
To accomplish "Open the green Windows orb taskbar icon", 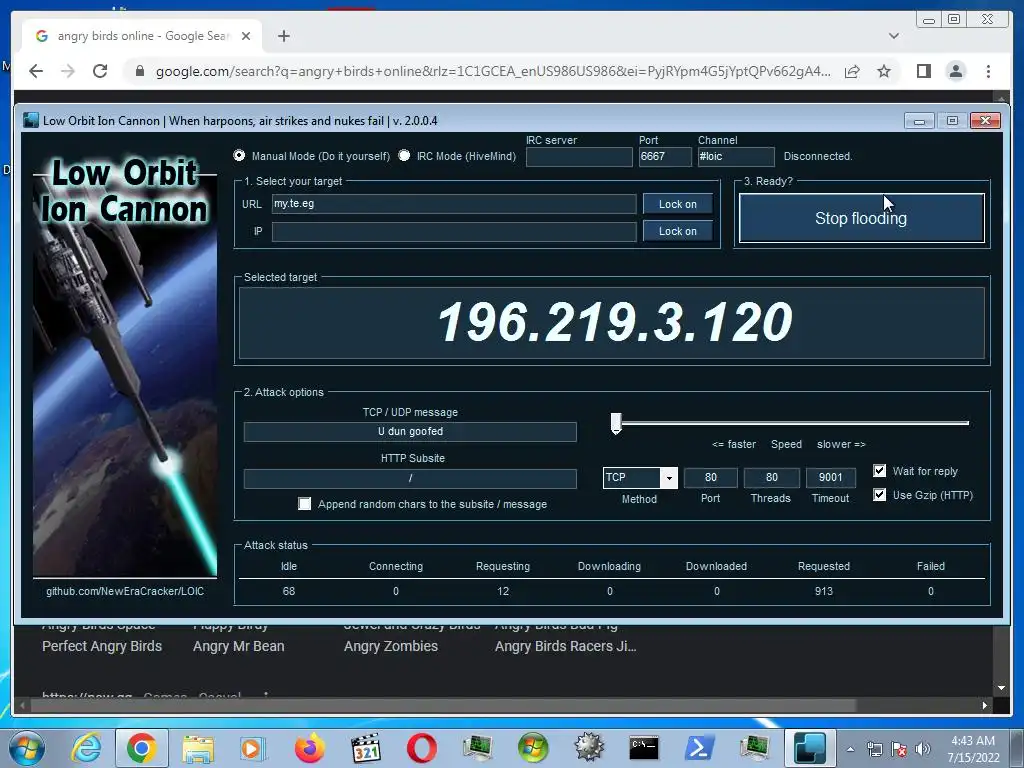I will click(x=533, y=748).
